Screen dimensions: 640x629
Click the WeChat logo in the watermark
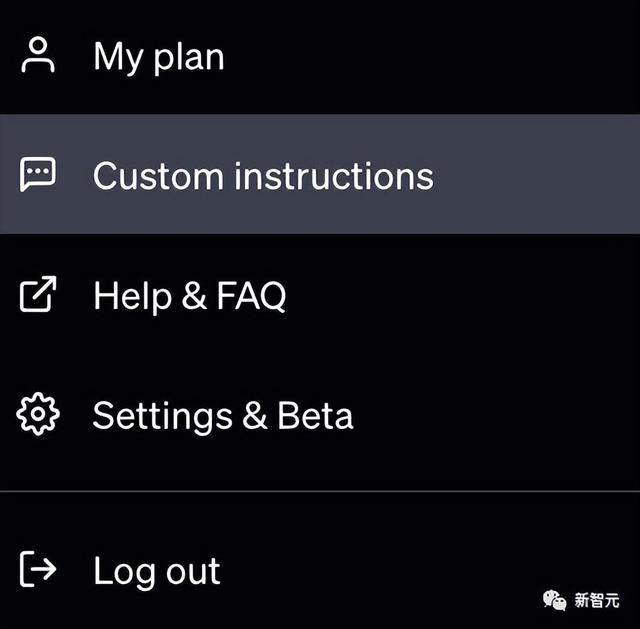click(554, 599)
